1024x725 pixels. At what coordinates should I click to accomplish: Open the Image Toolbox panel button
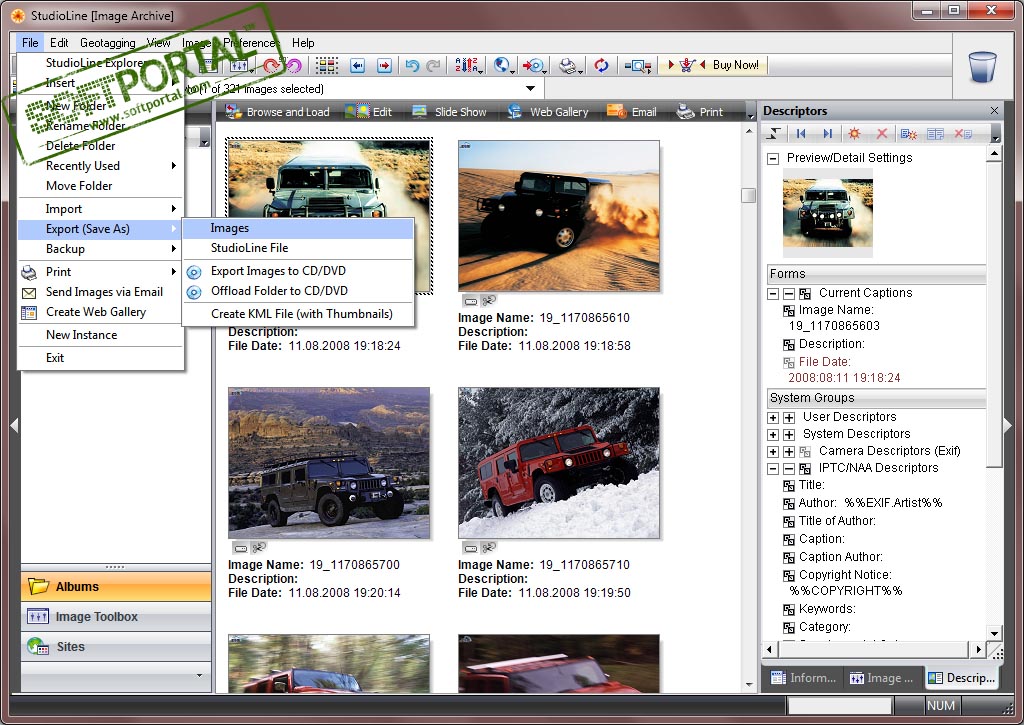(97, 617)
